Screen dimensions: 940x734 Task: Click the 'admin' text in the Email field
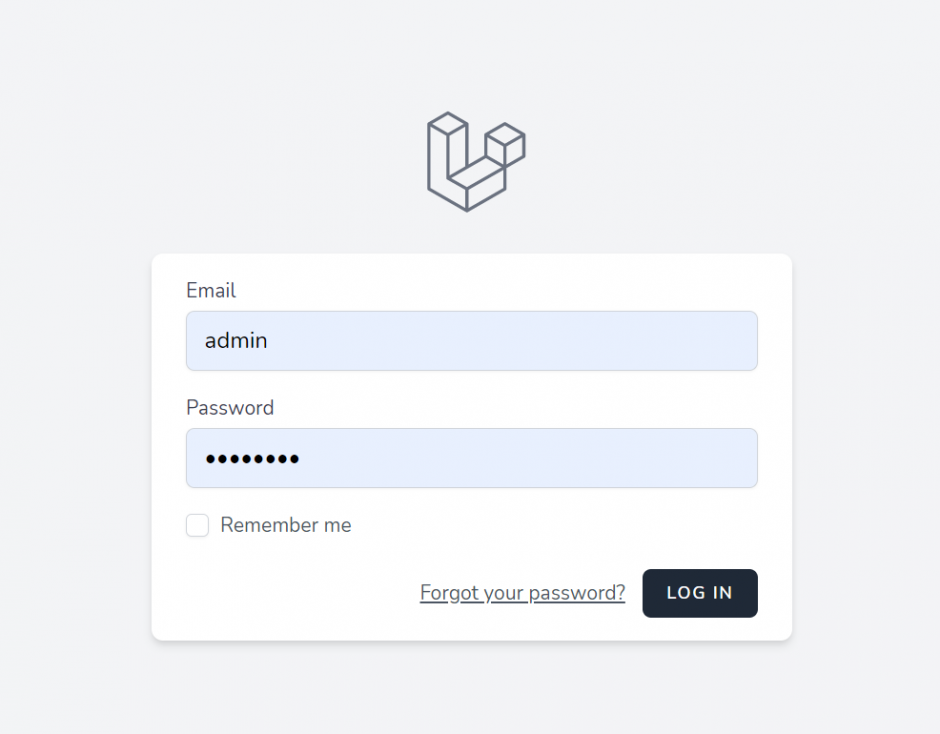236,341
